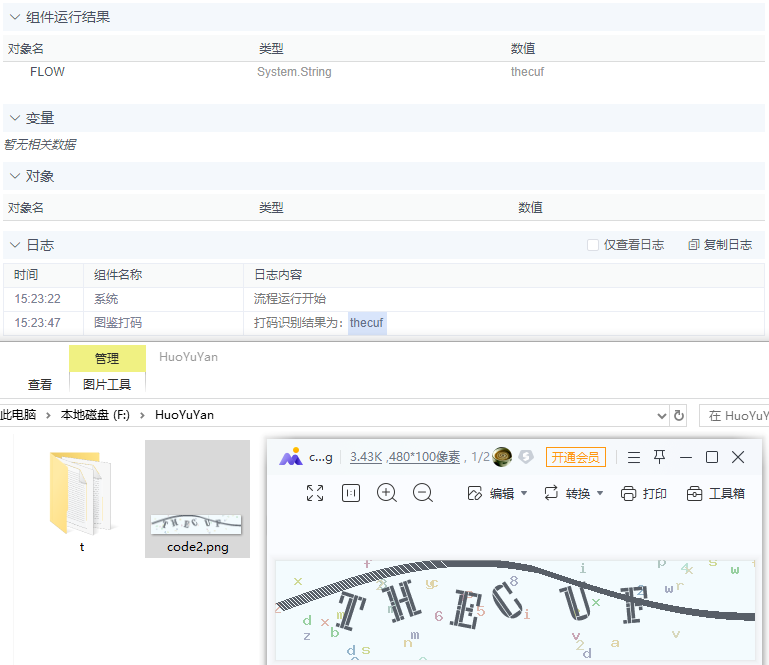Select the folder named t
This screenshot has width=769, height=665.
[82, 500]
